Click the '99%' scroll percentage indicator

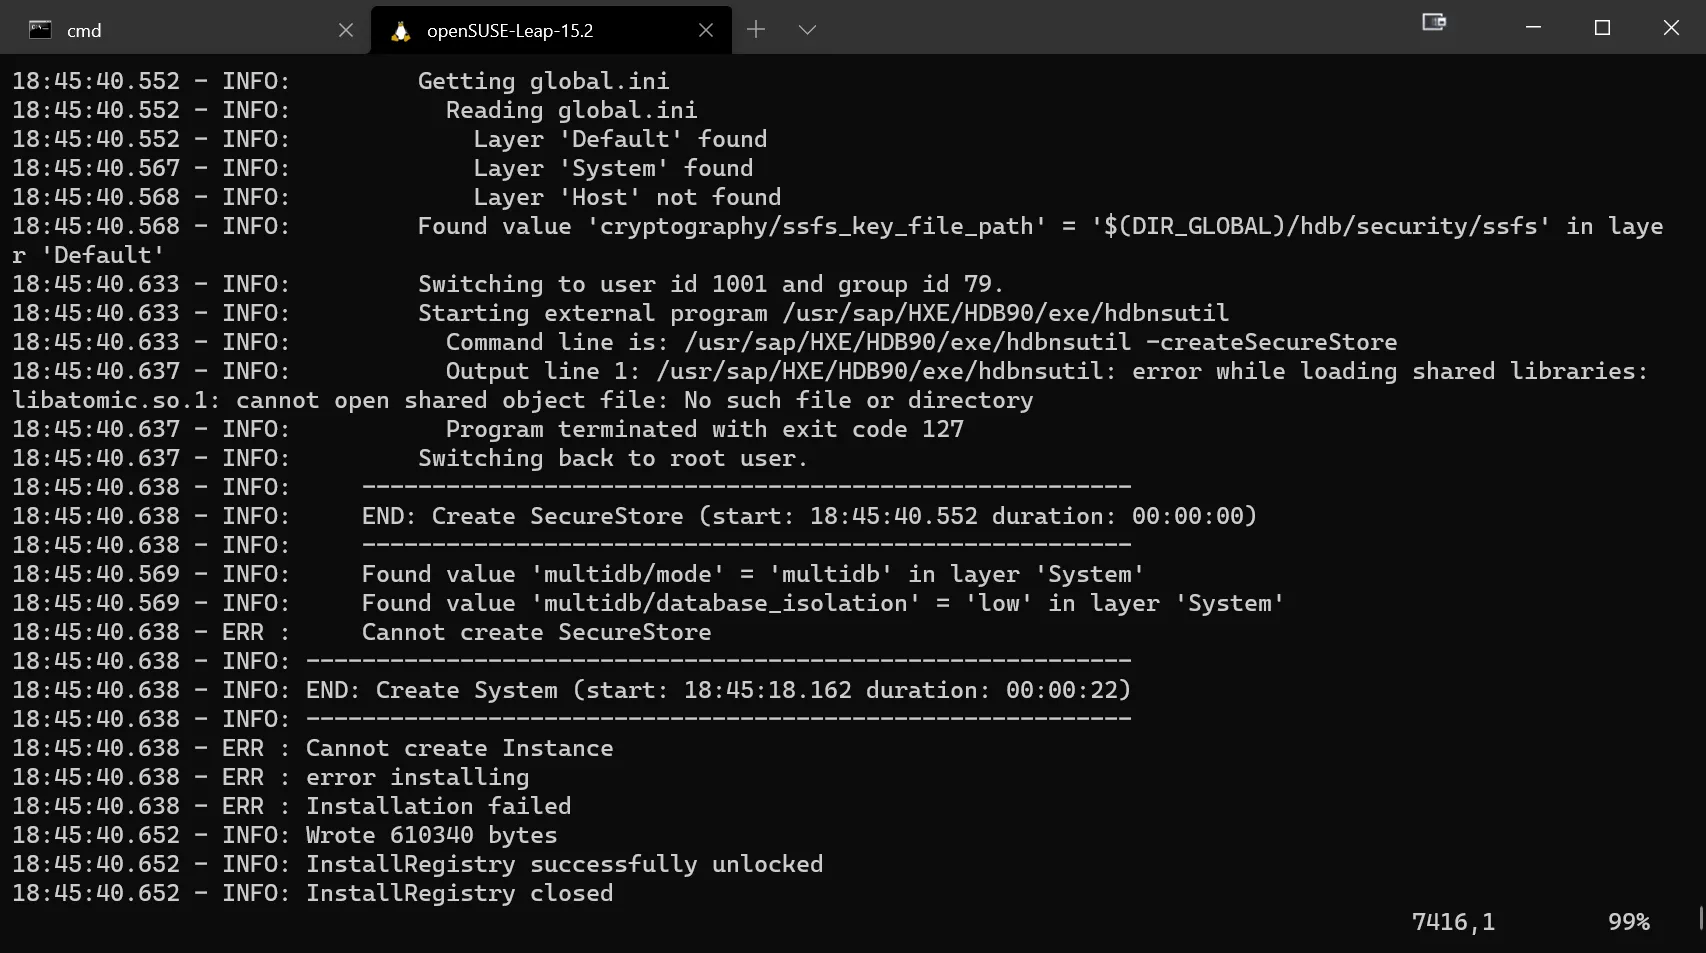point(1628,921)
